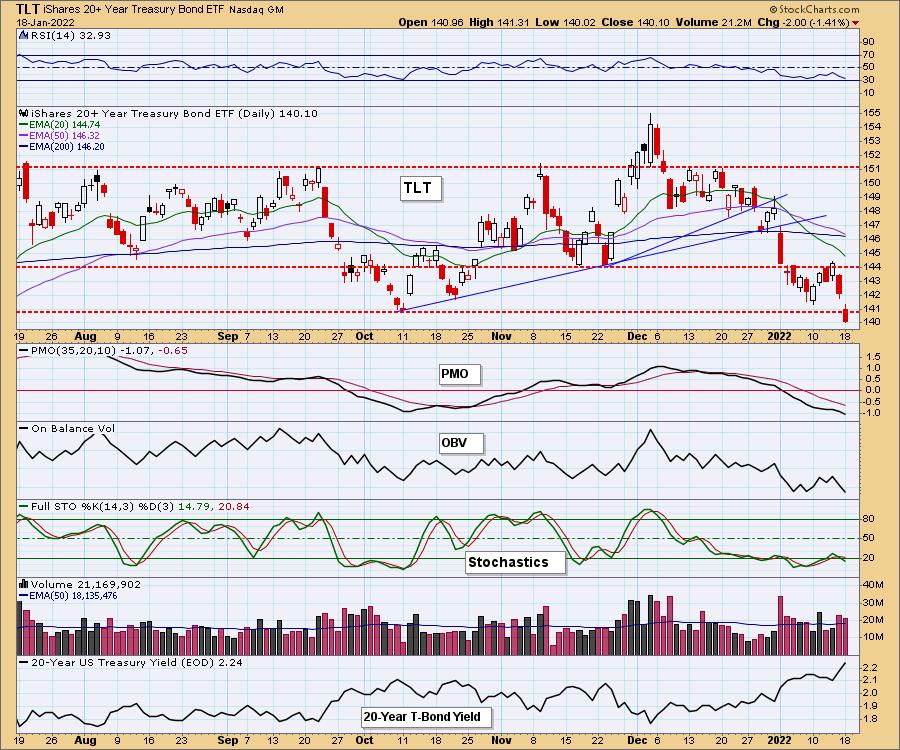
Task: Click the volume EMA(50) 18,135,476 legend
Action: point(68,596)
